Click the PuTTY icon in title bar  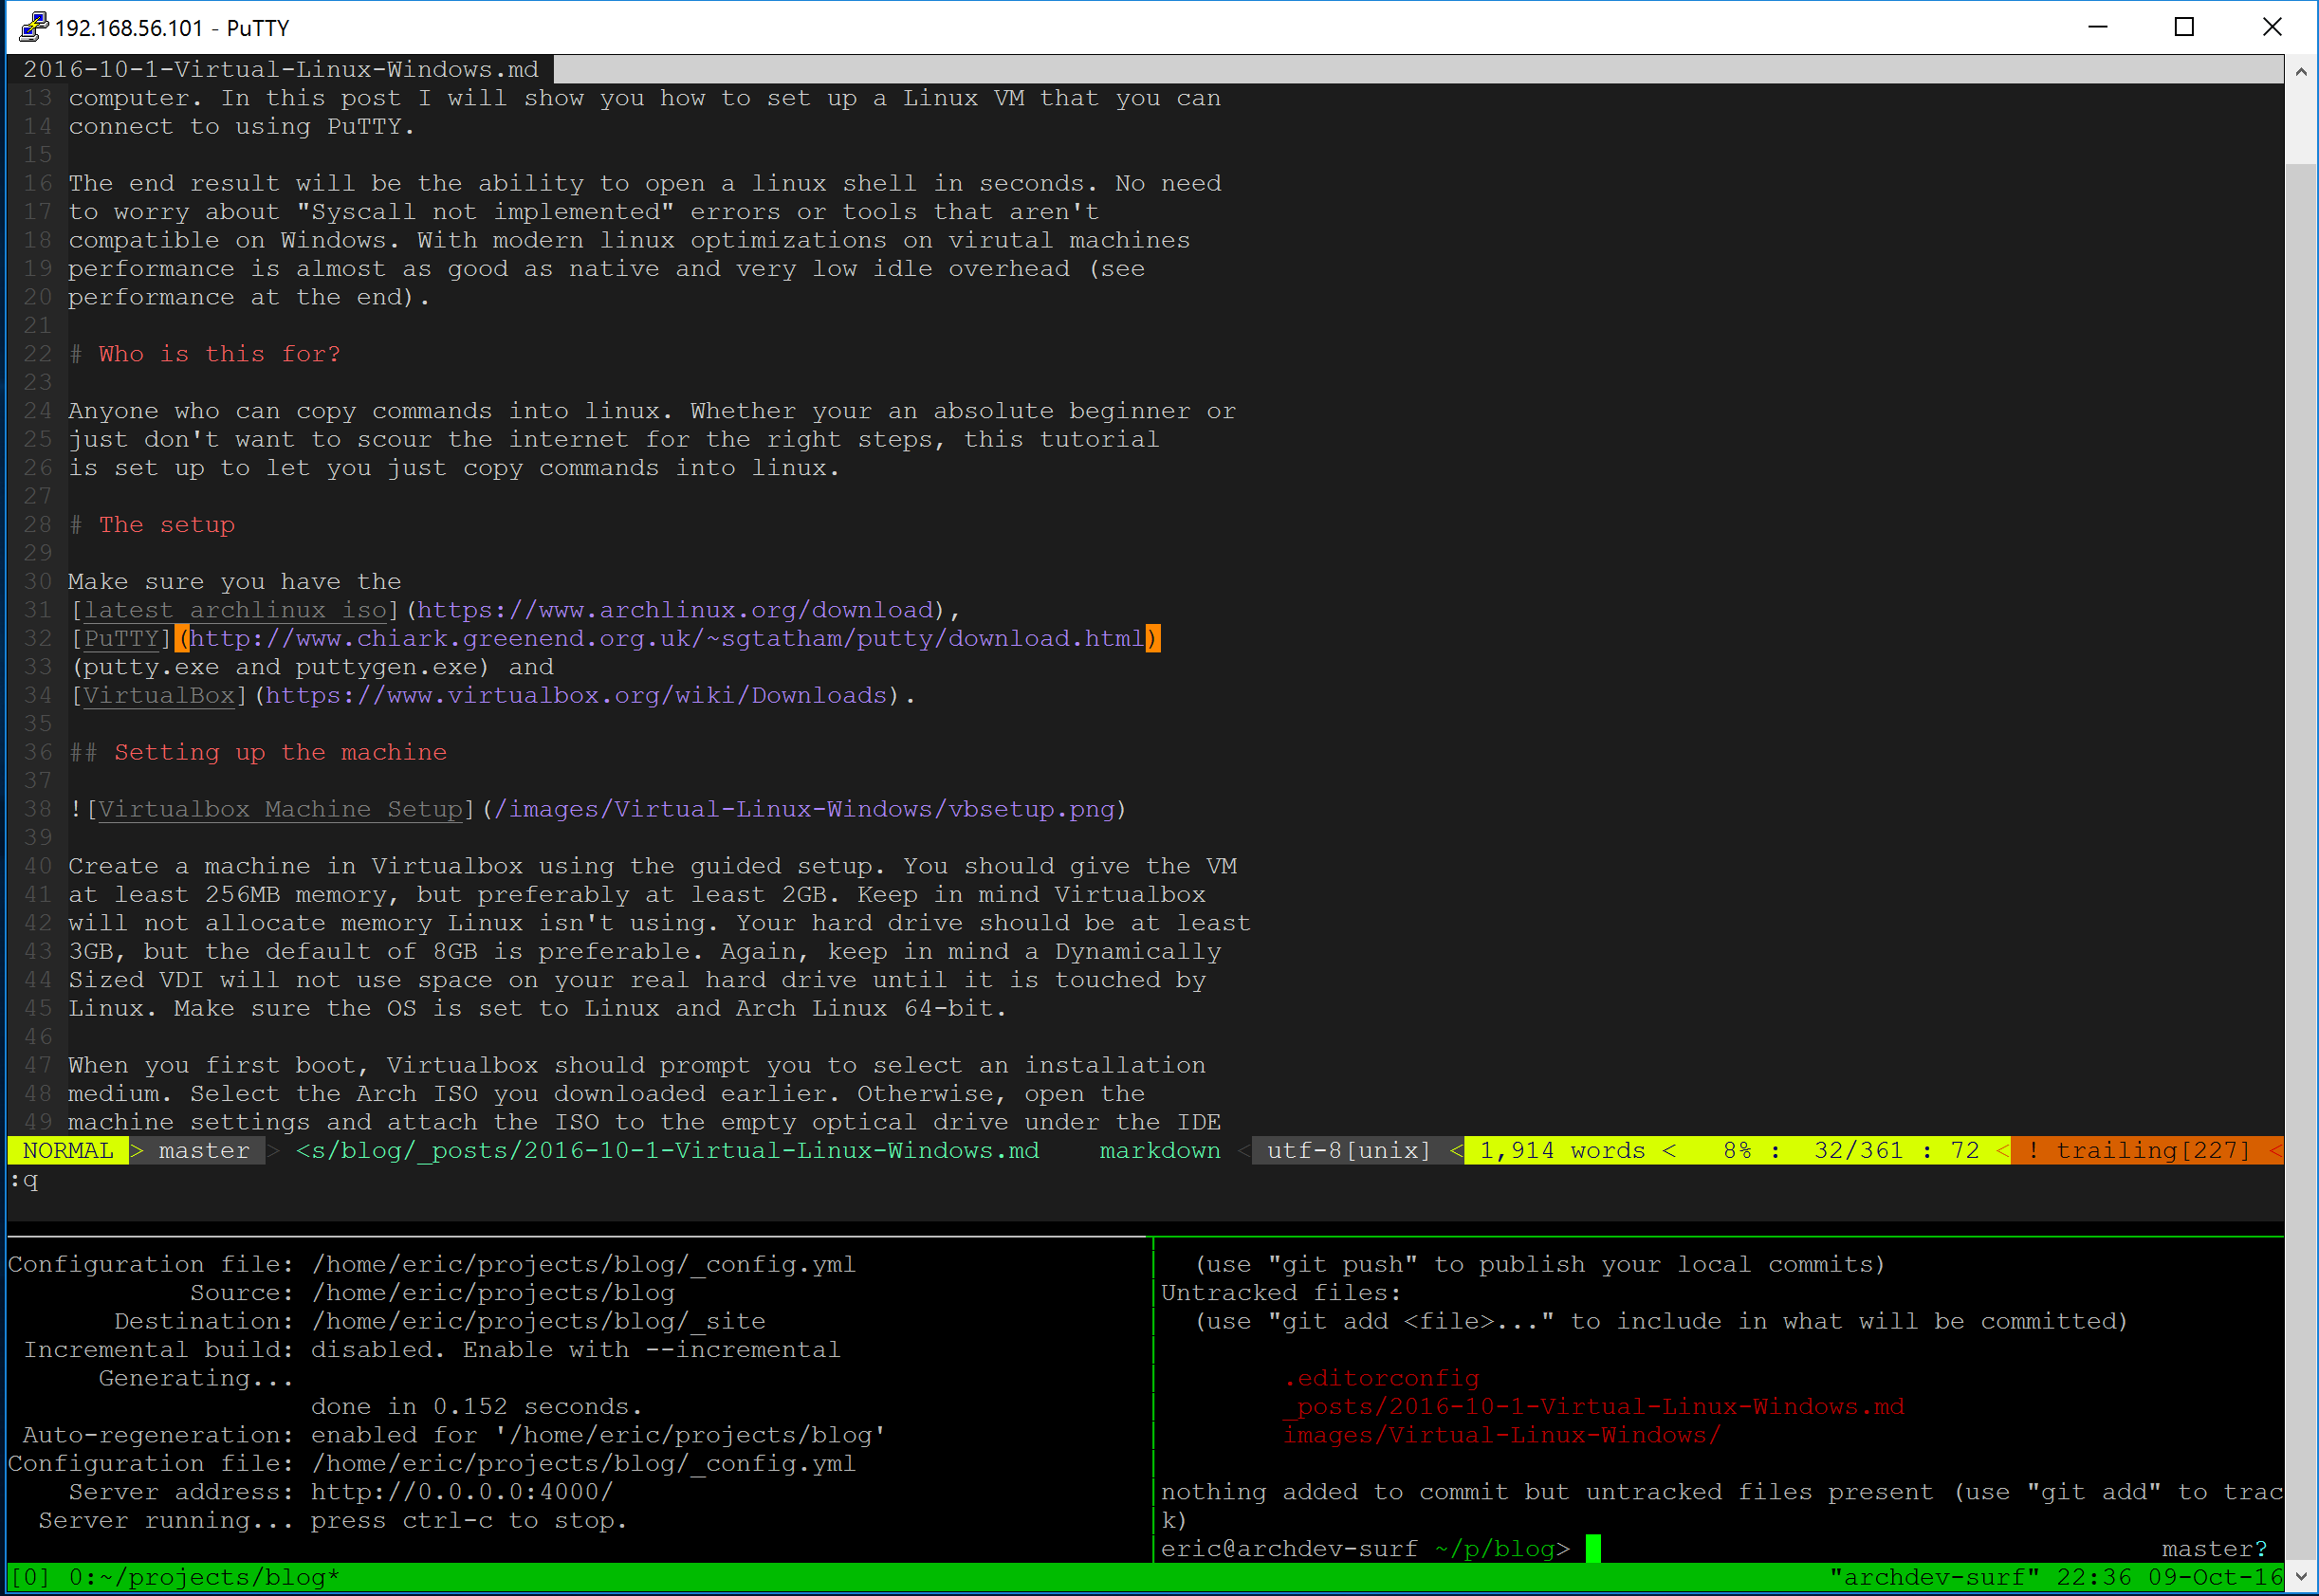tap(33, 27)
